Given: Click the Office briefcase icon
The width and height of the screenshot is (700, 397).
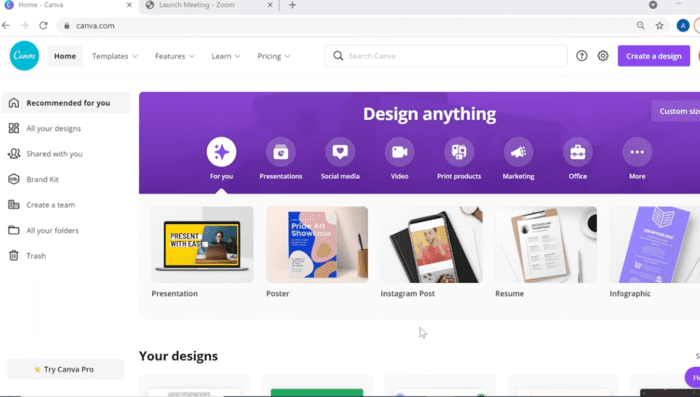Looking at the screenshot, I should click(x=577, y=152).
